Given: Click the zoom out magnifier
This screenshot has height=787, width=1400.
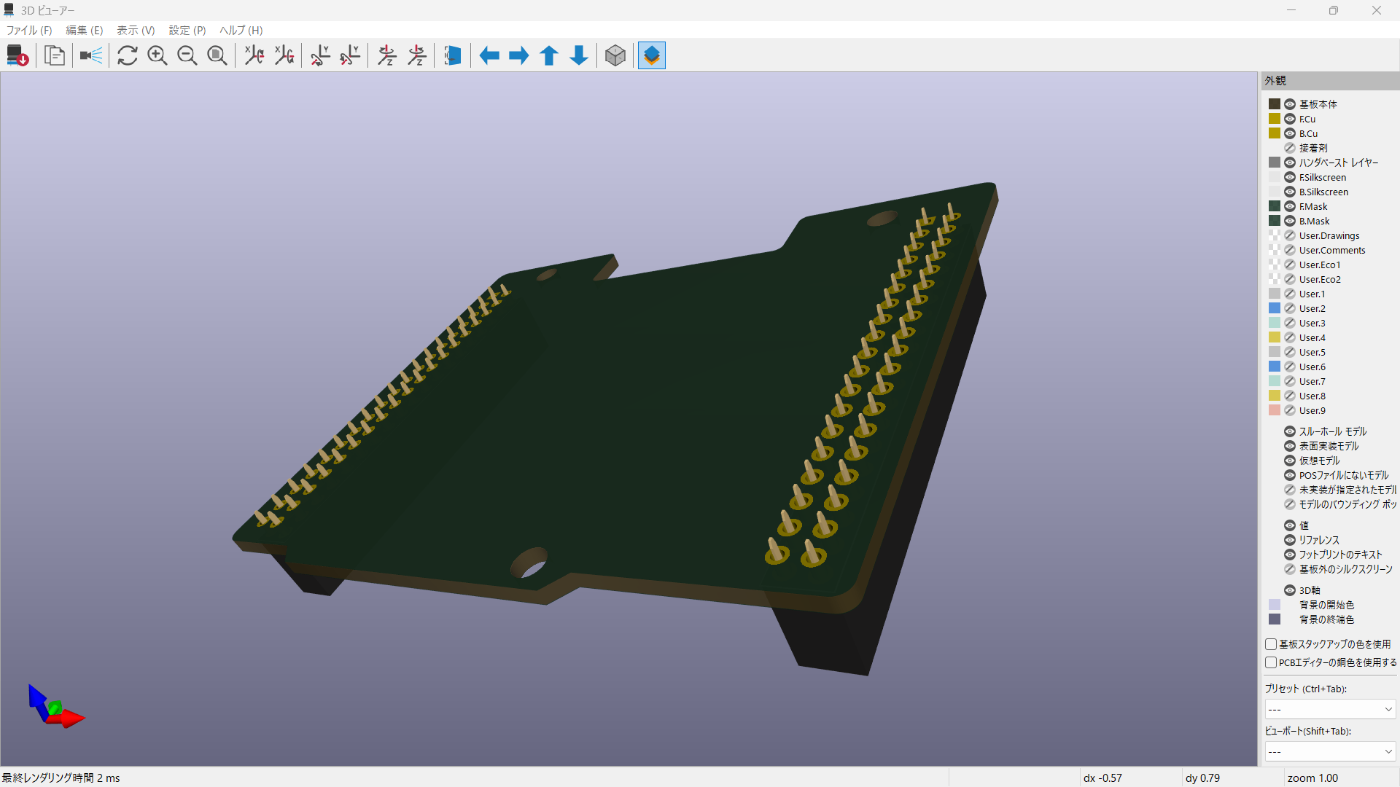Looking at the screenshot, I should click(x=187, y=56).
